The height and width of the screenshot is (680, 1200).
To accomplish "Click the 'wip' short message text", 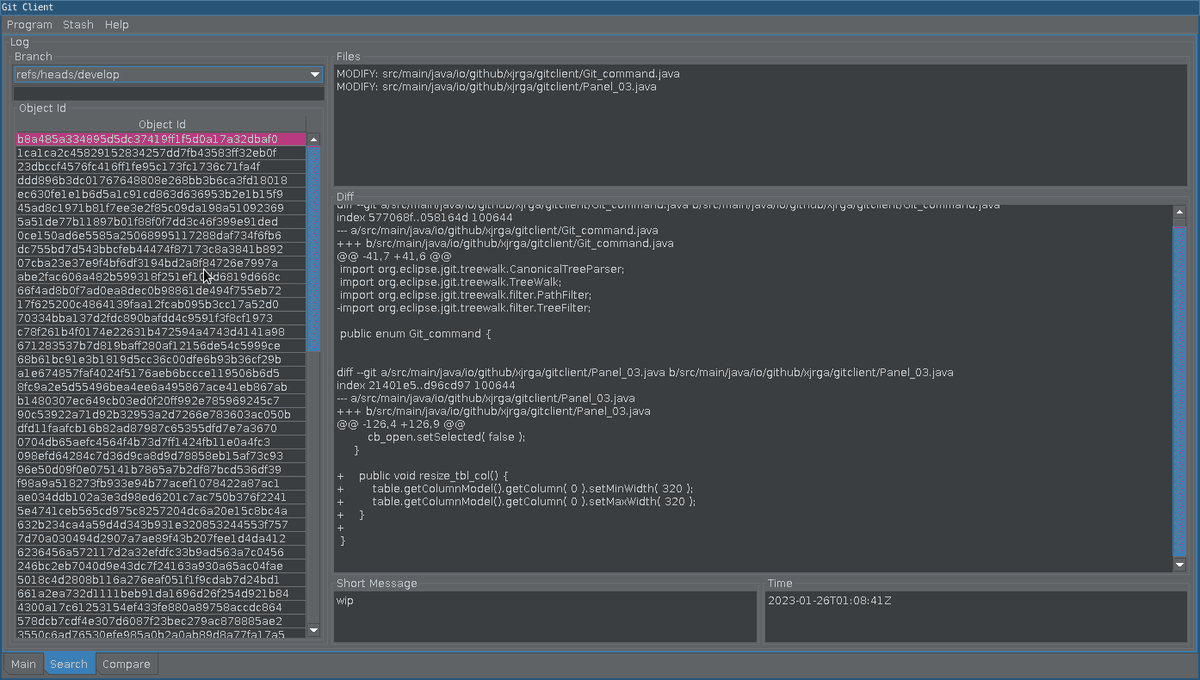I will tap(345, 601).
